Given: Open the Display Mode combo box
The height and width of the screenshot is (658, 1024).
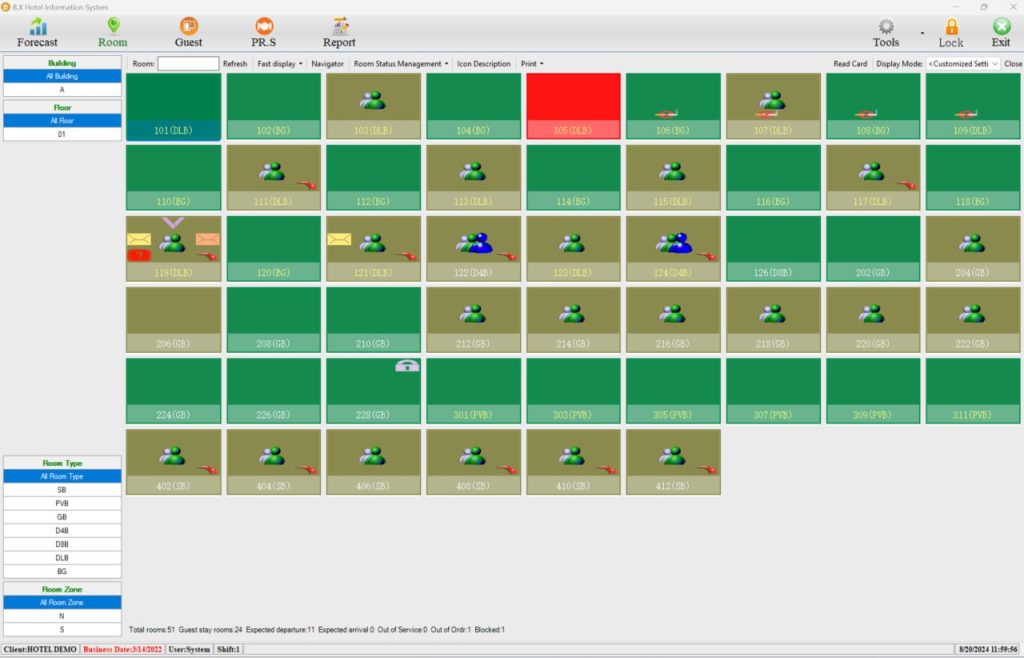Looking at the screenshot, I should click(962, 64).
